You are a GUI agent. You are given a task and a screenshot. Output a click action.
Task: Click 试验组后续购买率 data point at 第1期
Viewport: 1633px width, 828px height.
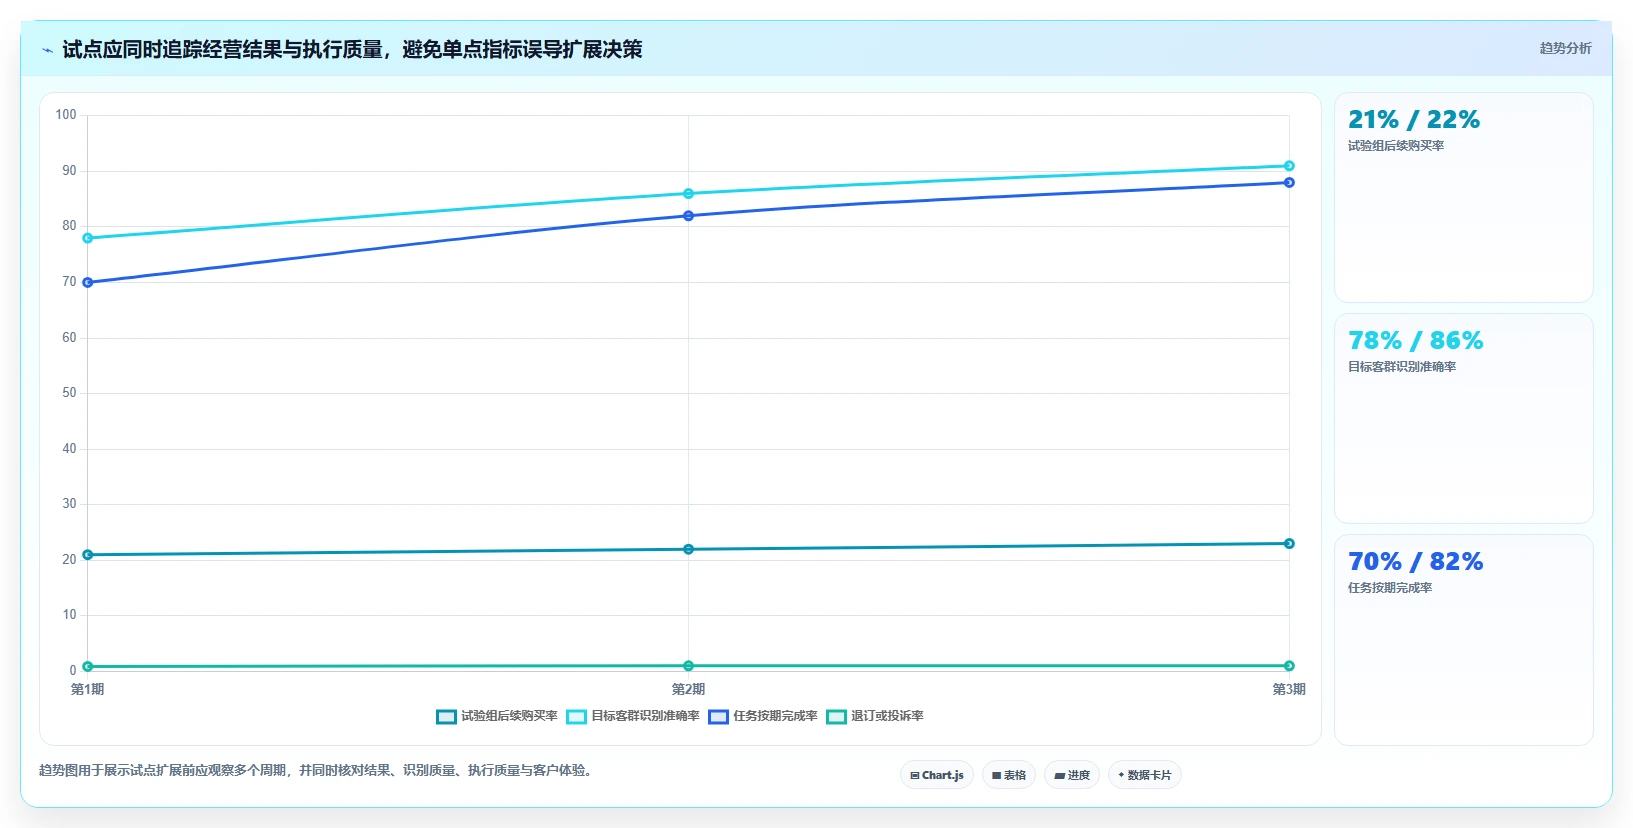pyautogui.click(x=88, y=555)
